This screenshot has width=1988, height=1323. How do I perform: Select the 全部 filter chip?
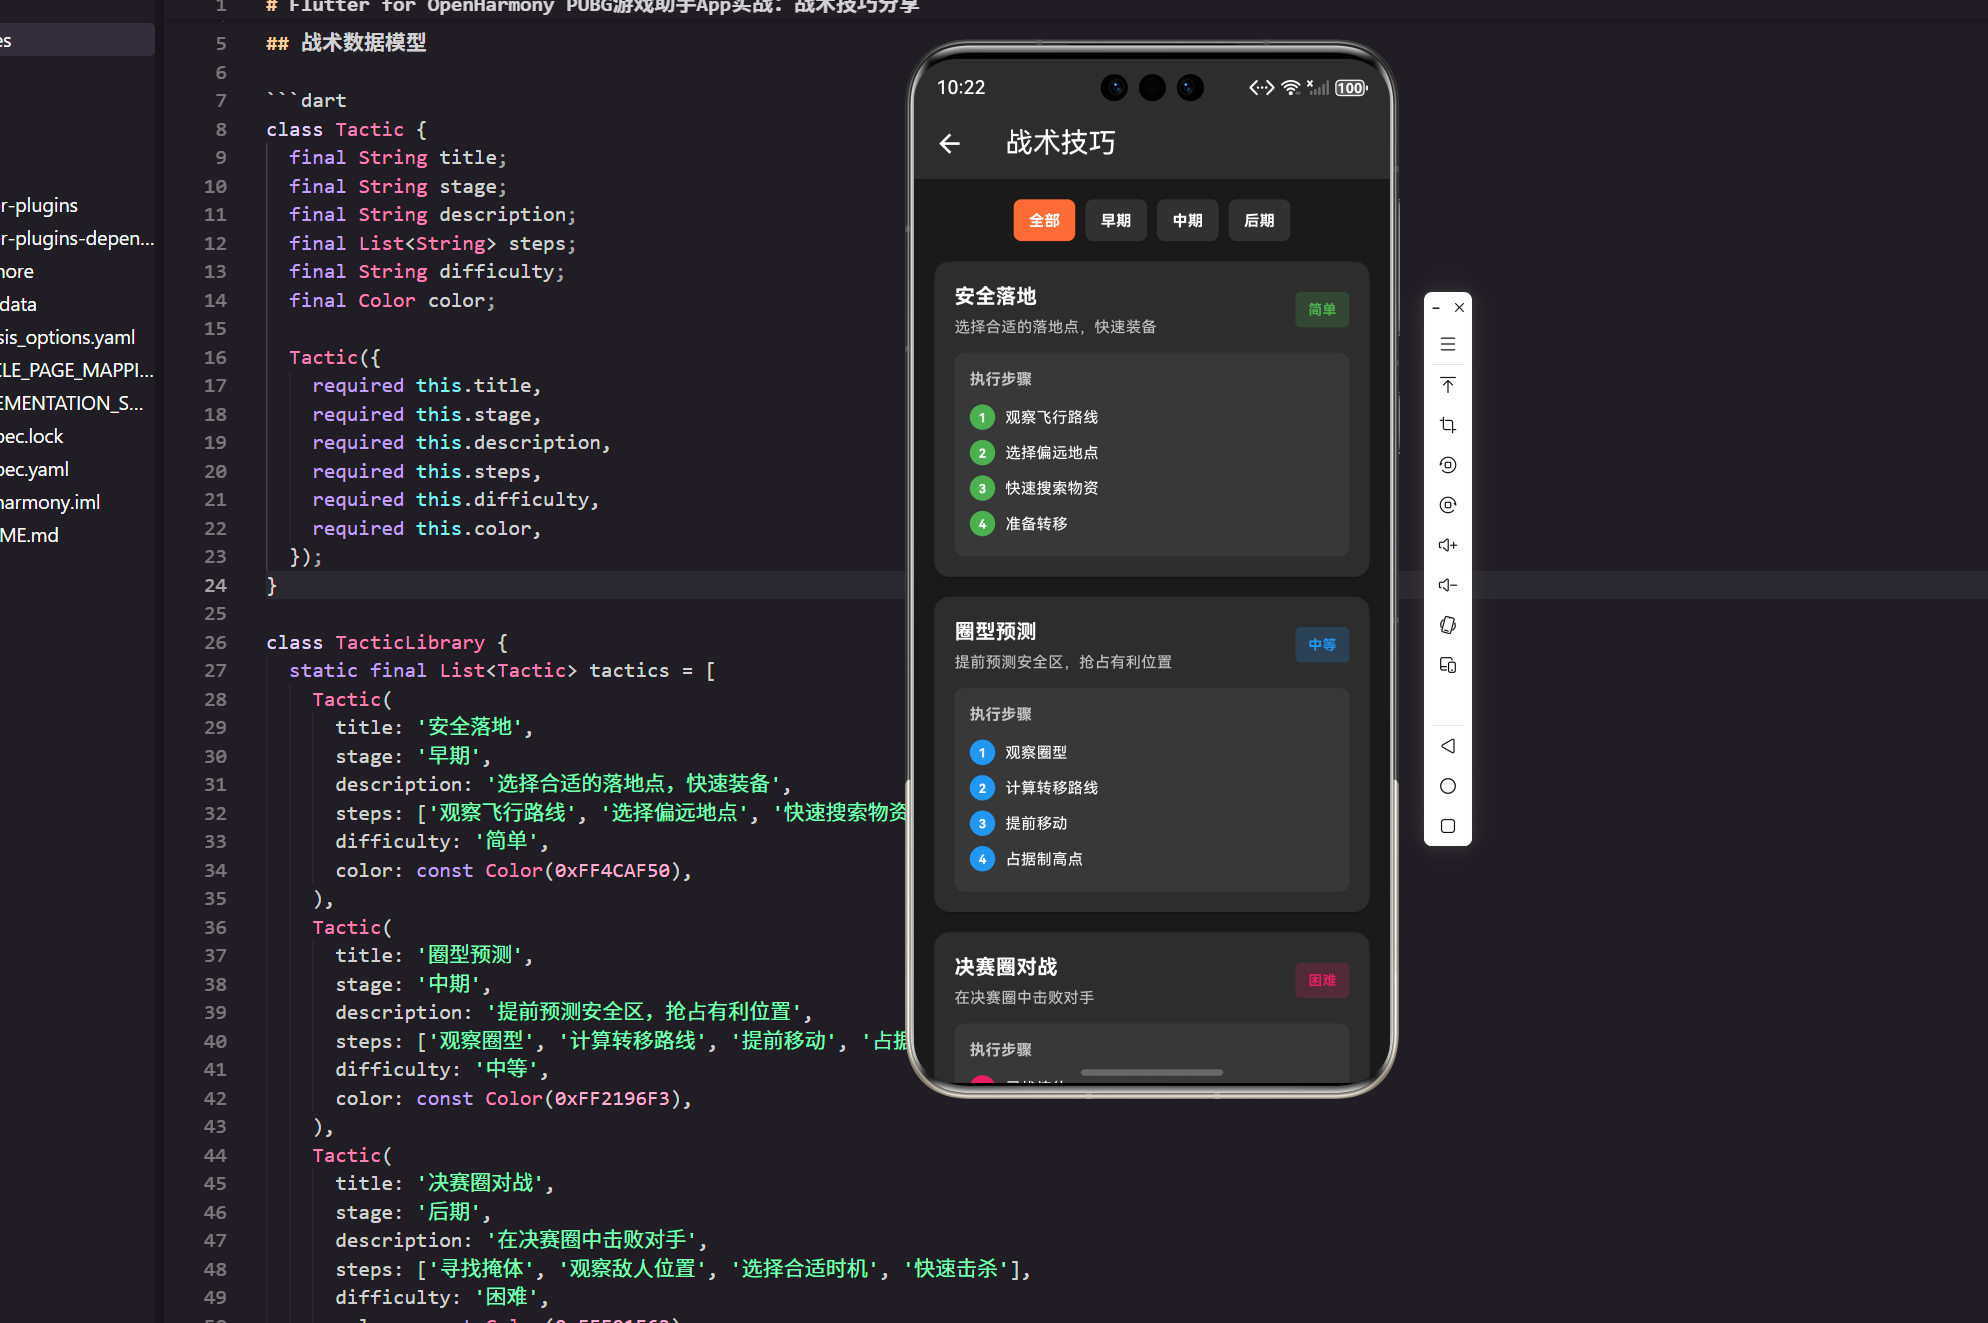pos(1044,220)
